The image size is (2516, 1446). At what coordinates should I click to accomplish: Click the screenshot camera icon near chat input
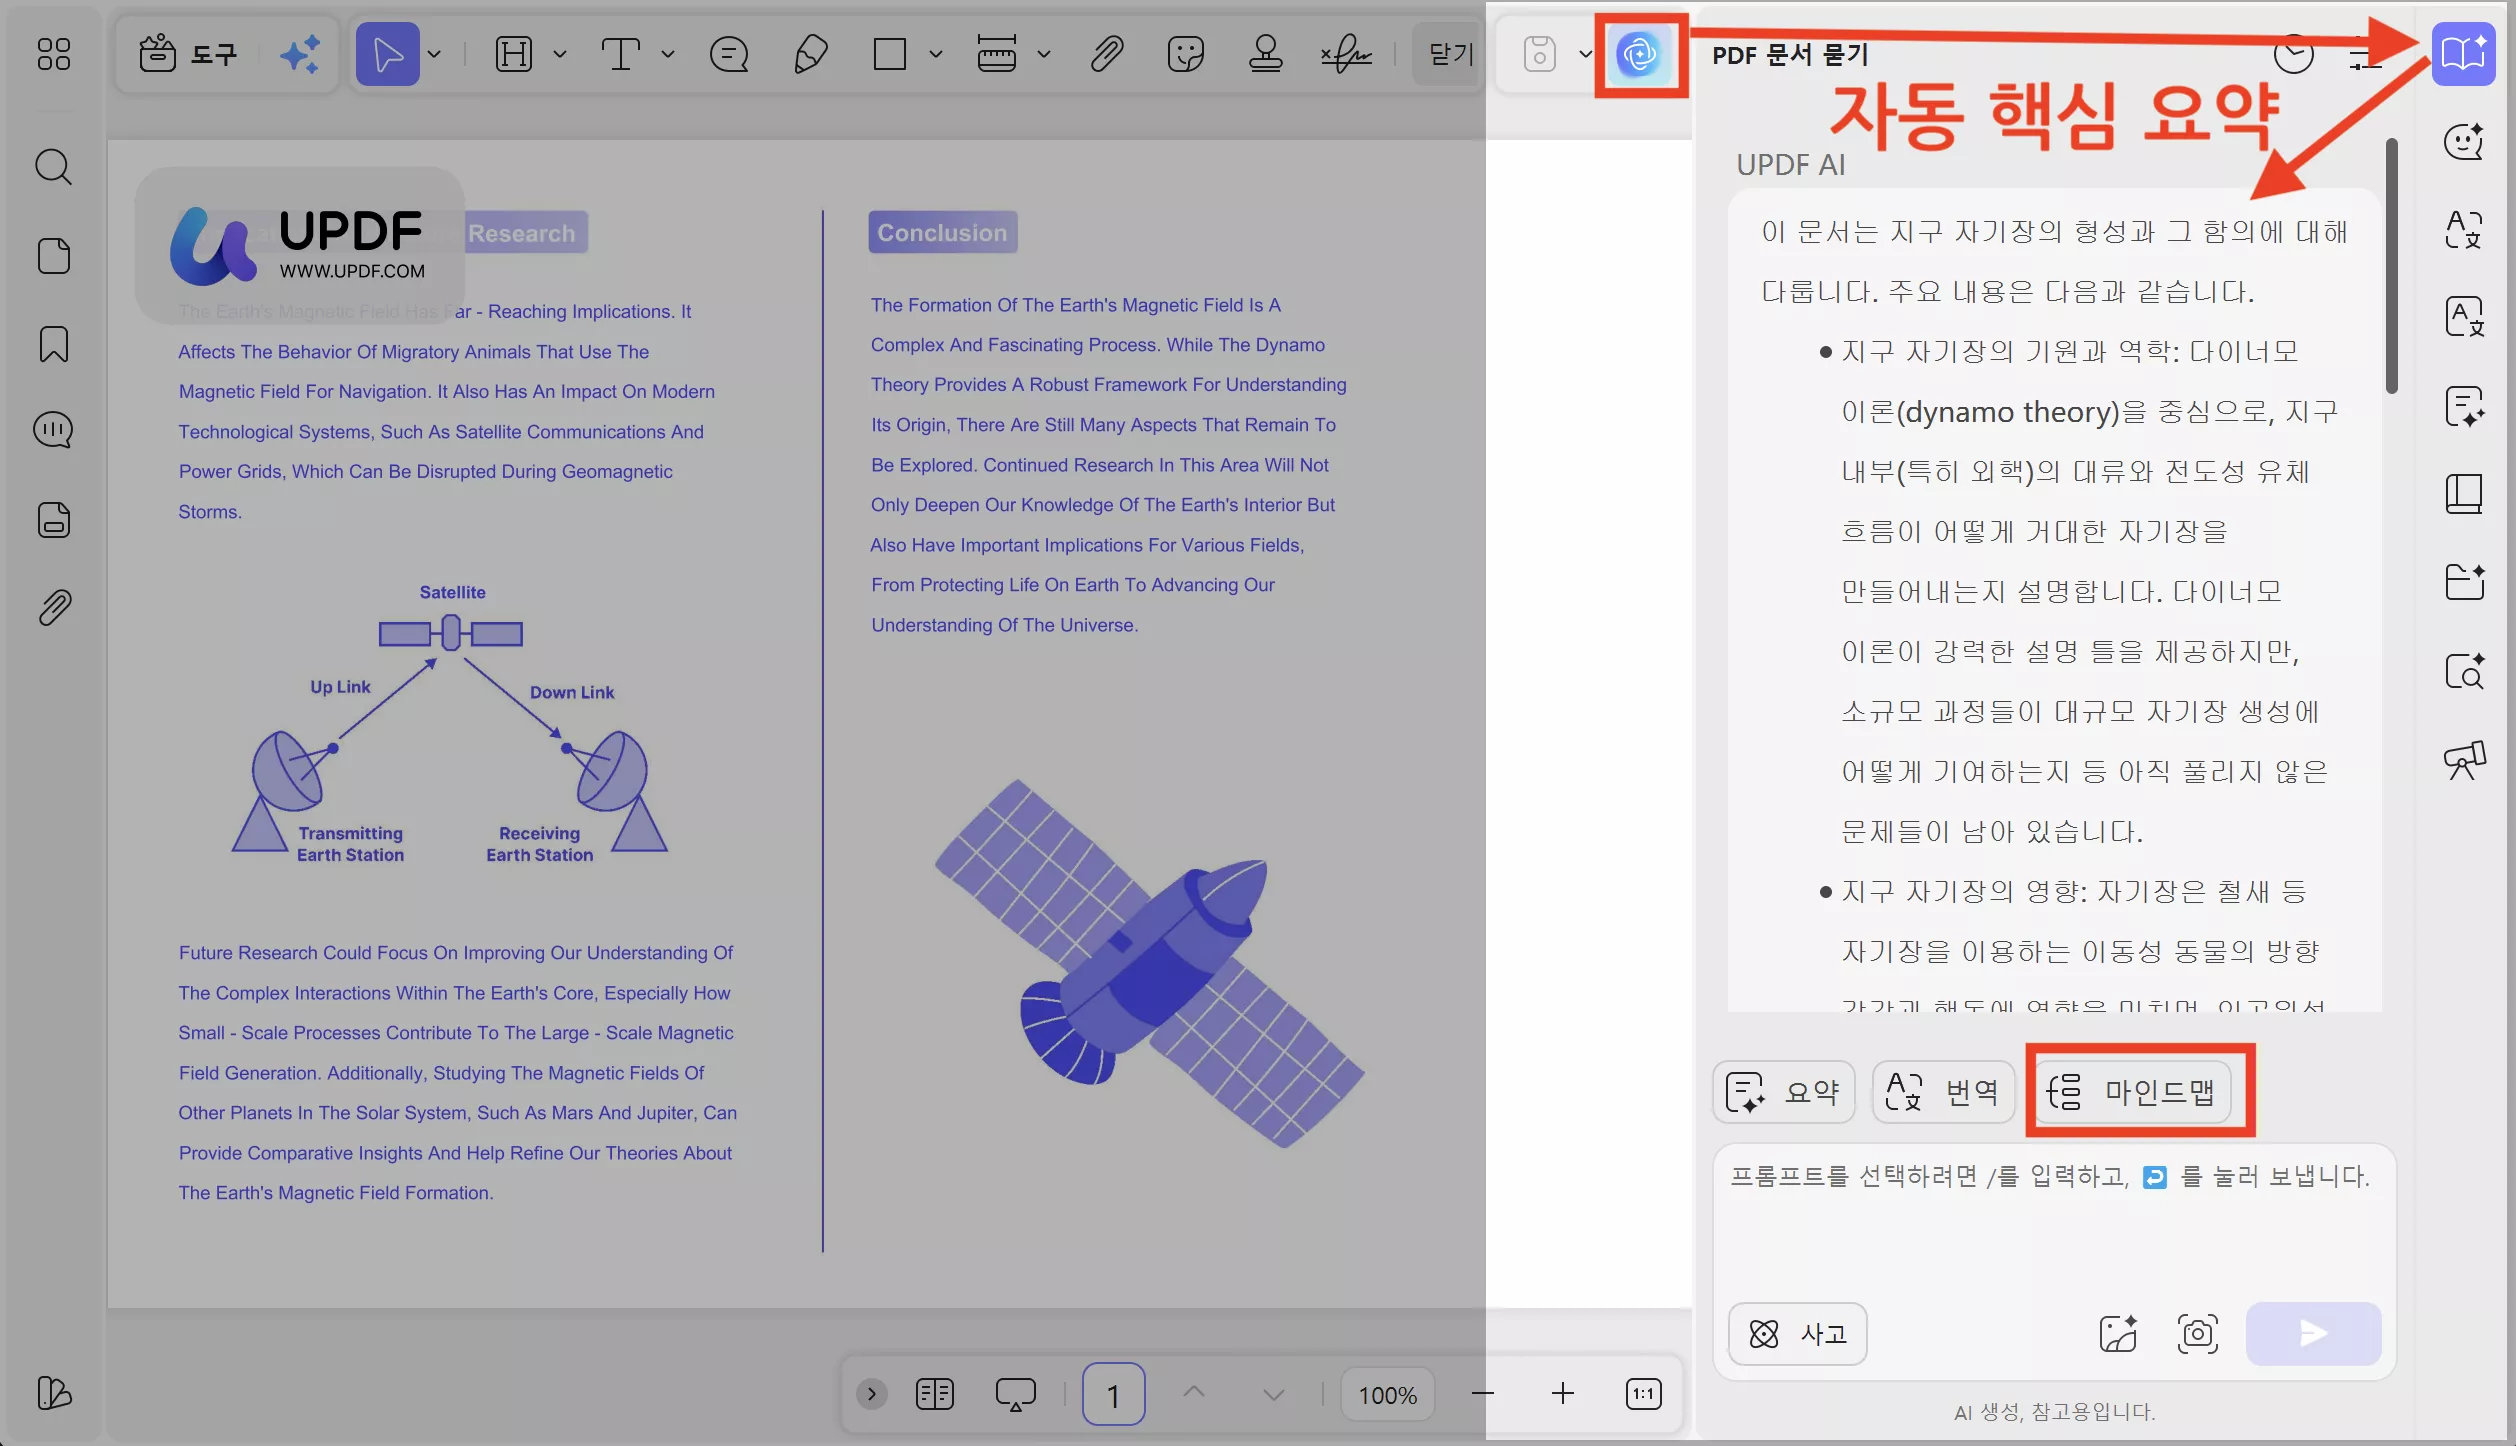[x=2197, y=1334]
